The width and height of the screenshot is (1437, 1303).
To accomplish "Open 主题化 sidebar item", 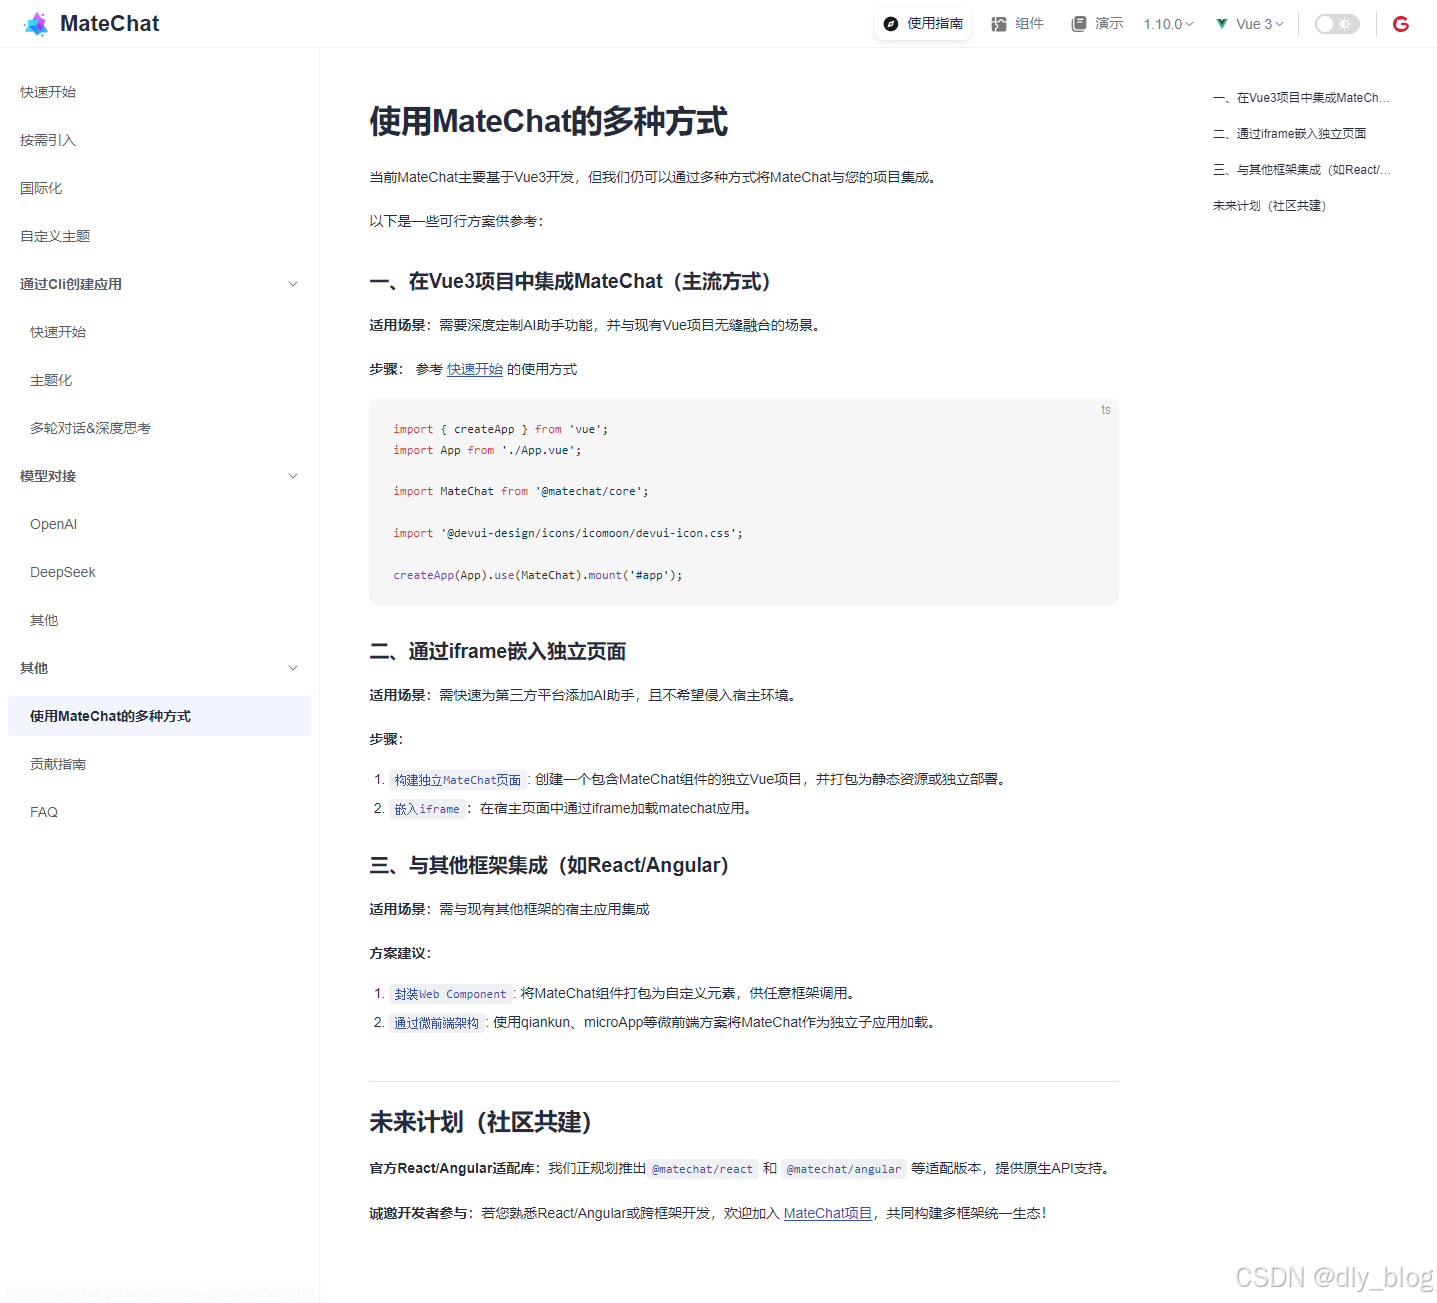I will click(51, 380).
